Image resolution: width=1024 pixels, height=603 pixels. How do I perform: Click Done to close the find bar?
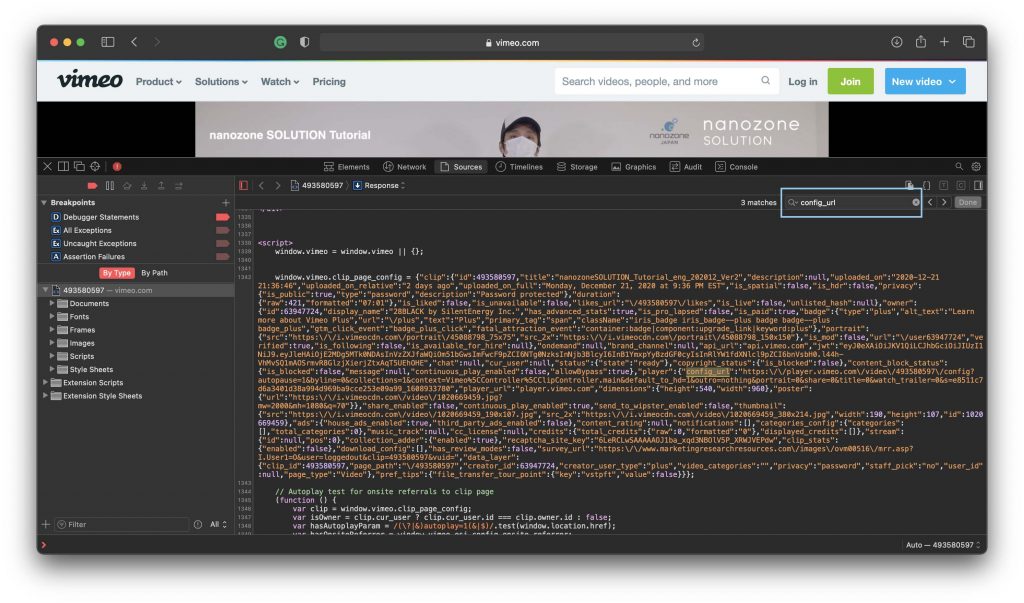pos(968,203)
